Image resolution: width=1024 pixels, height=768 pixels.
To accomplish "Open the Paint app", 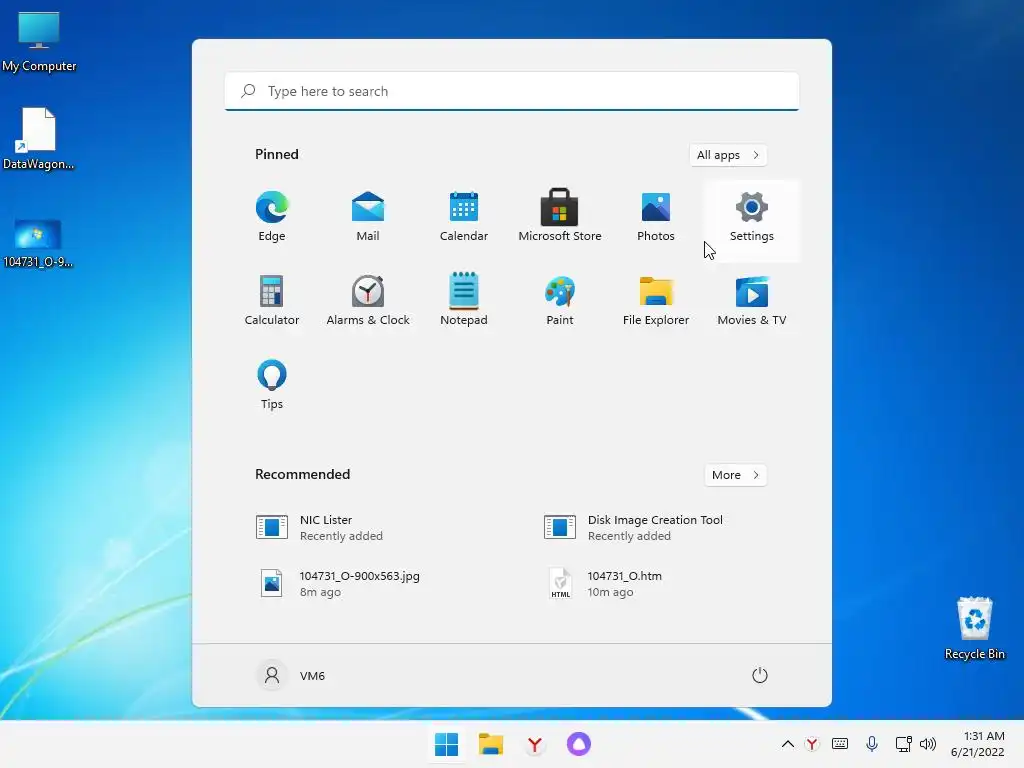I will 560,300.
